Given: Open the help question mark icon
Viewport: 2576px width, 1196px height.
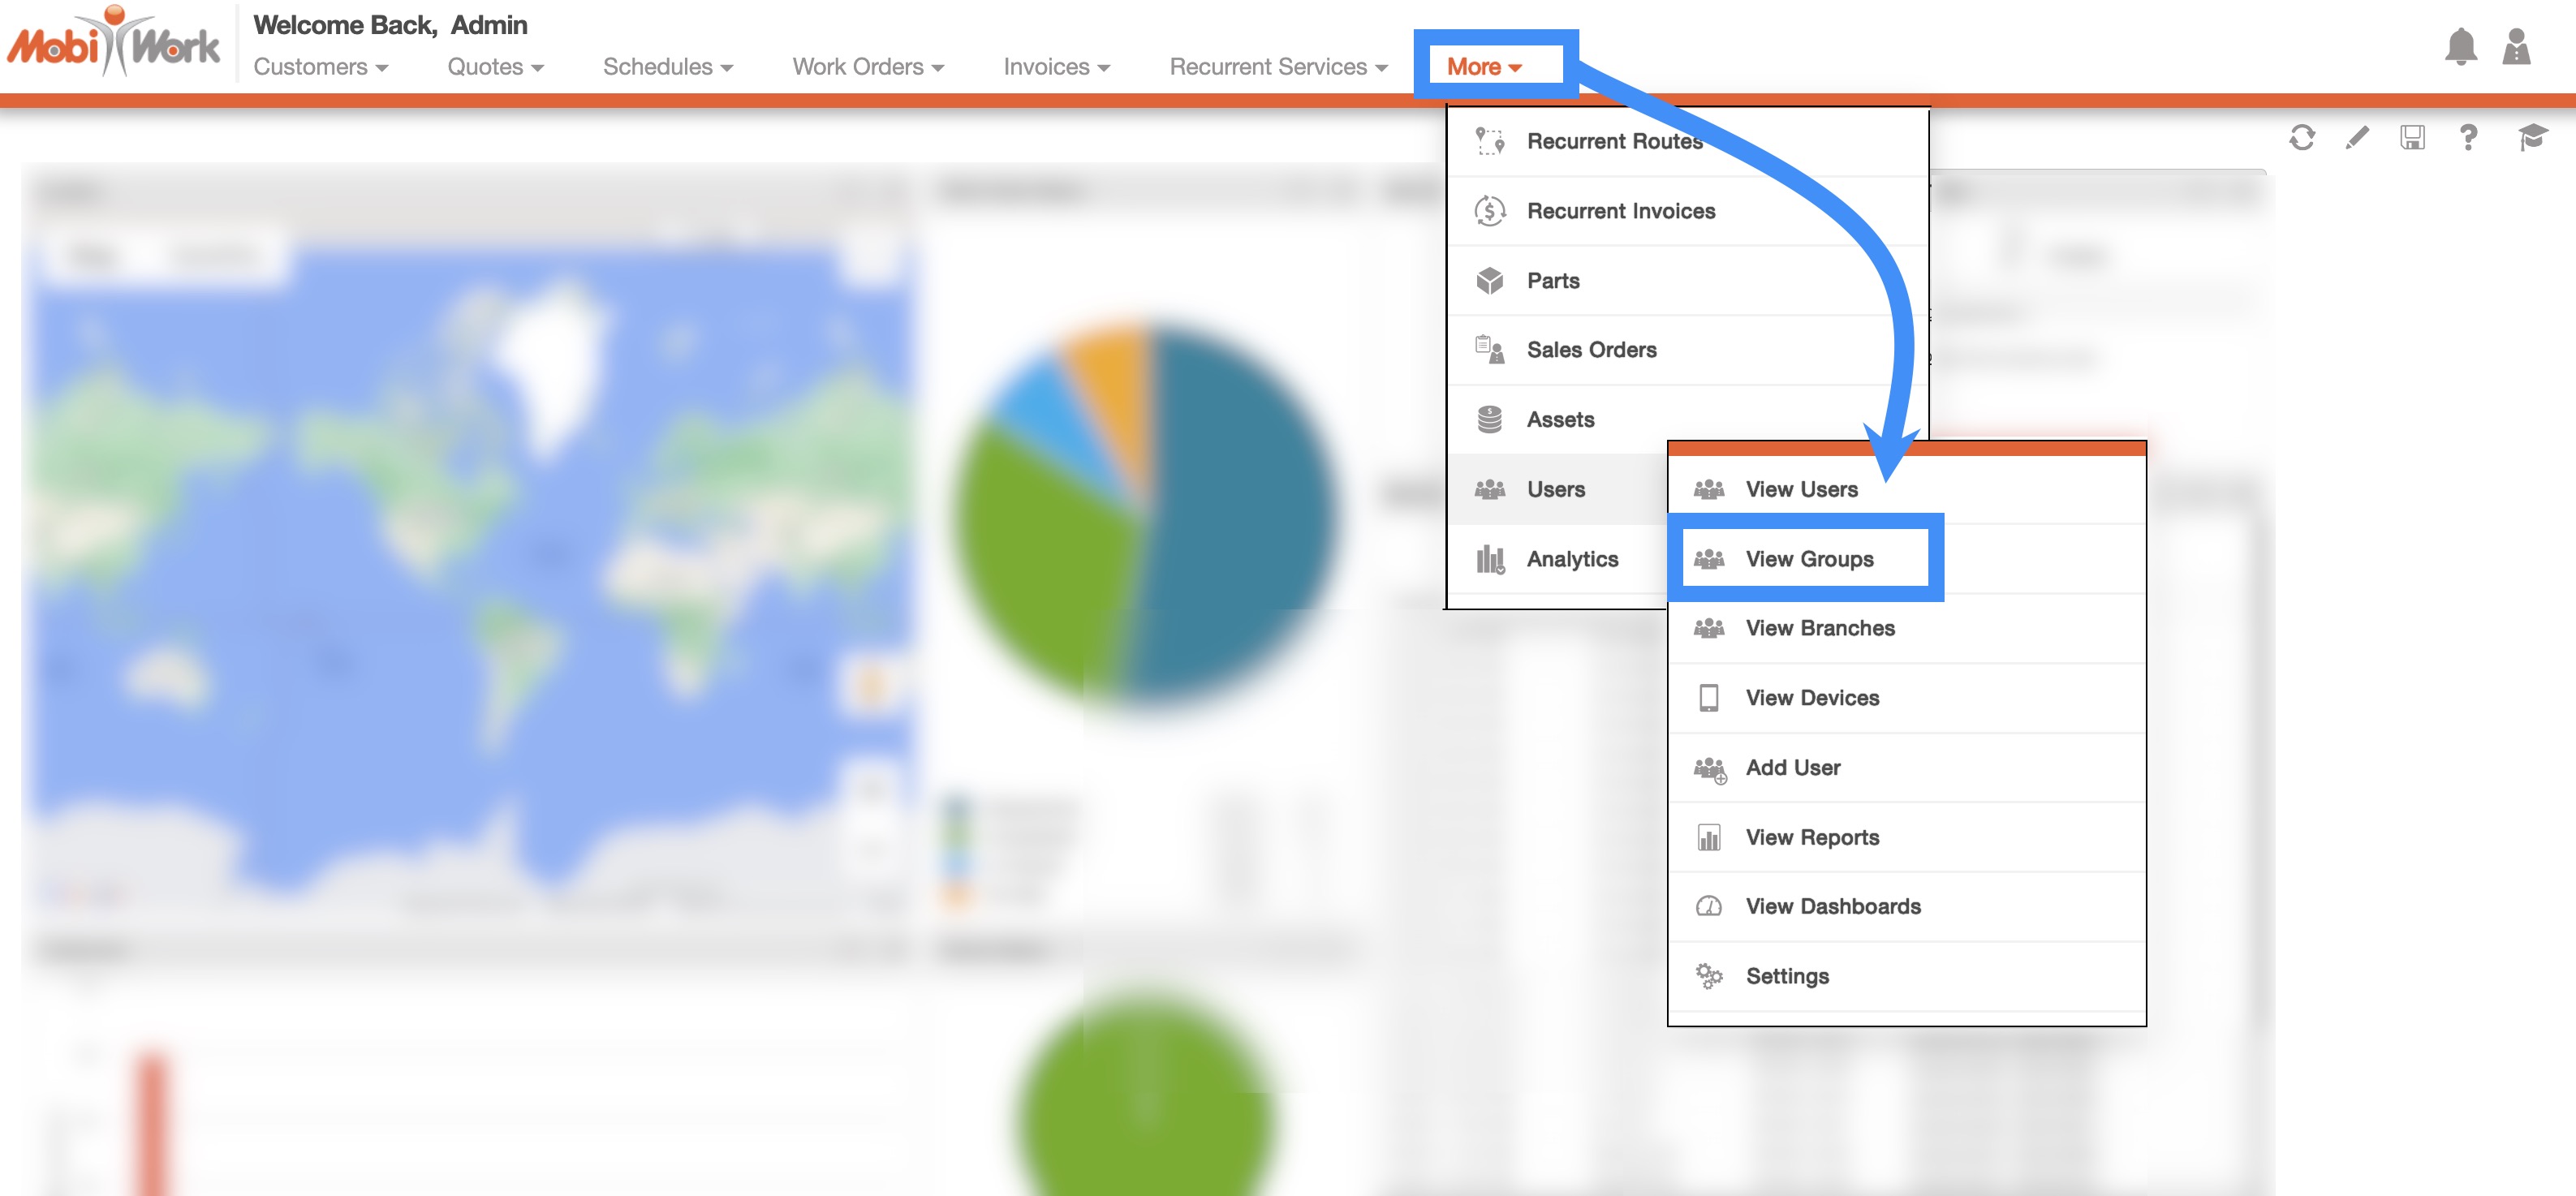Looking at the screenshot, I should coord(2468,137).
